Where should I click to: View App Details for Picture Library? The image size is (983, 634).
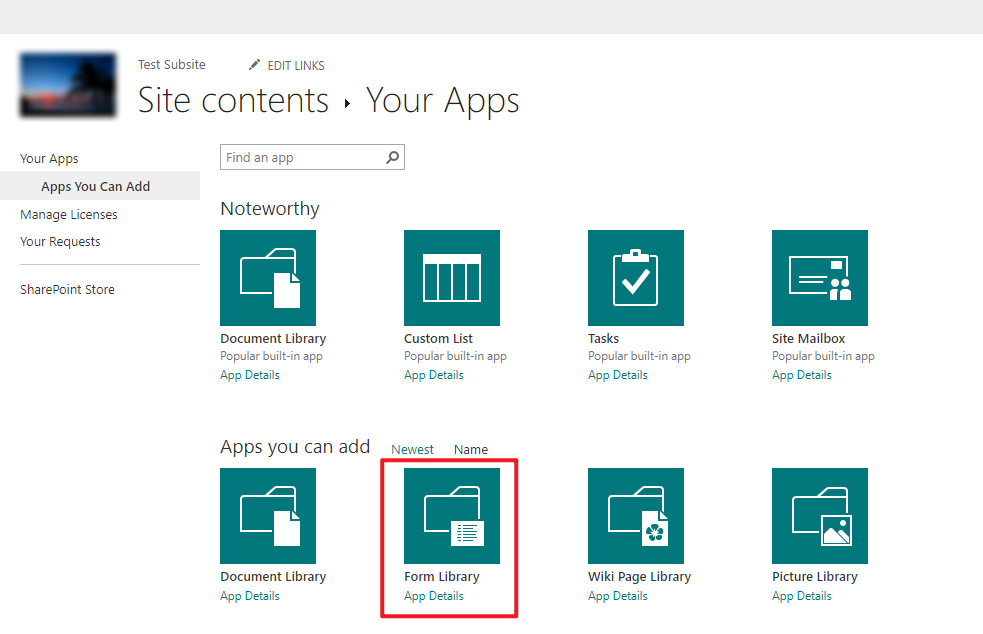[802, 596]
